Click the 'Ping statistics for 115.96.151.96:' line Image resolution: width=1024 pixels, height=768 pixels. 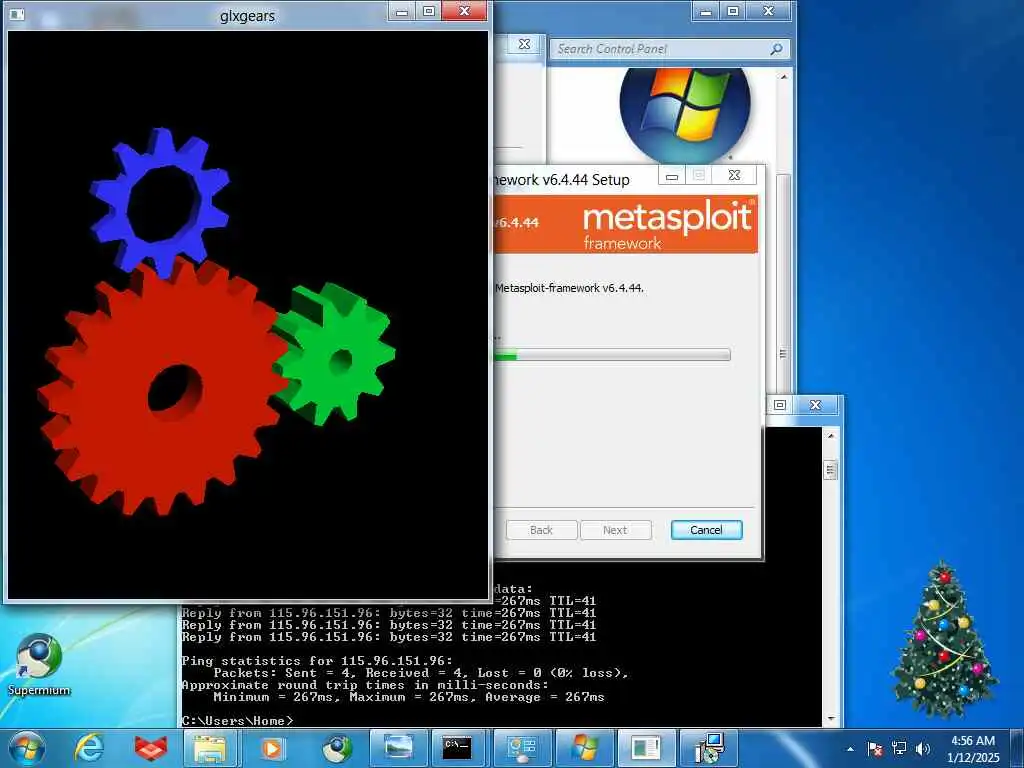tap(317, 661)
